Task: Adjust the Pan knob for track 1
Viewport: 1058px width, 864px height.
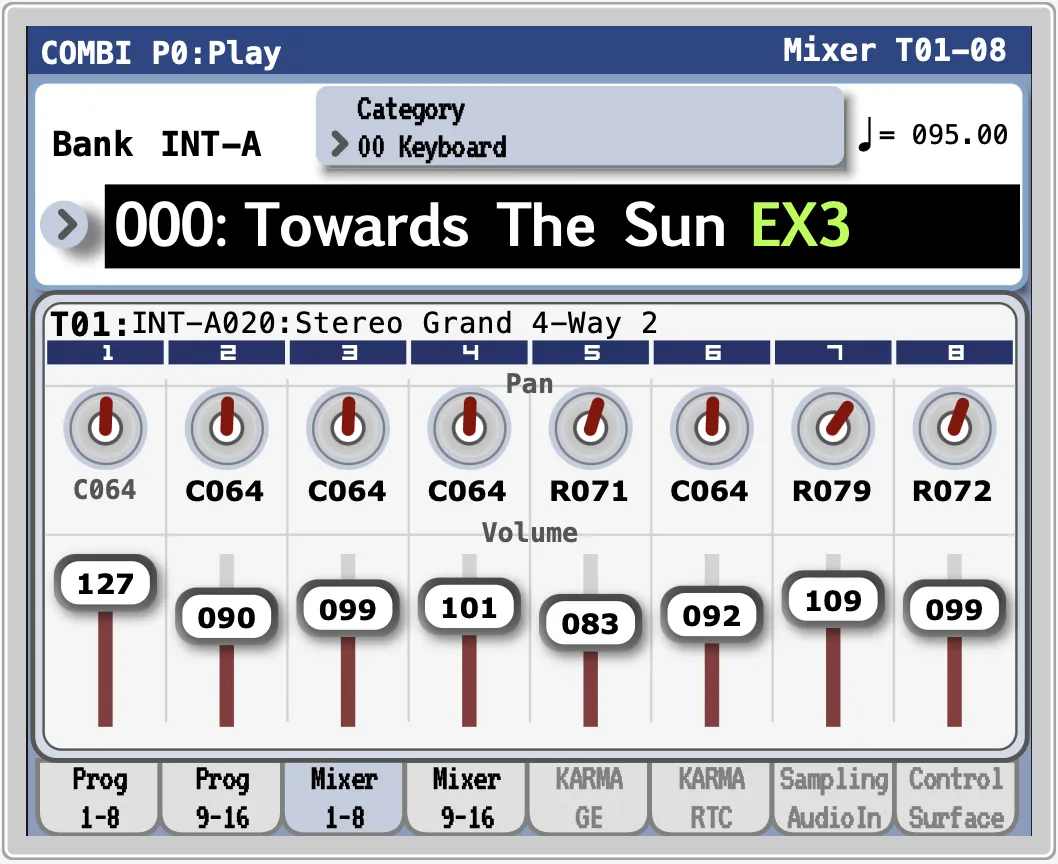Action: [105, 427]
